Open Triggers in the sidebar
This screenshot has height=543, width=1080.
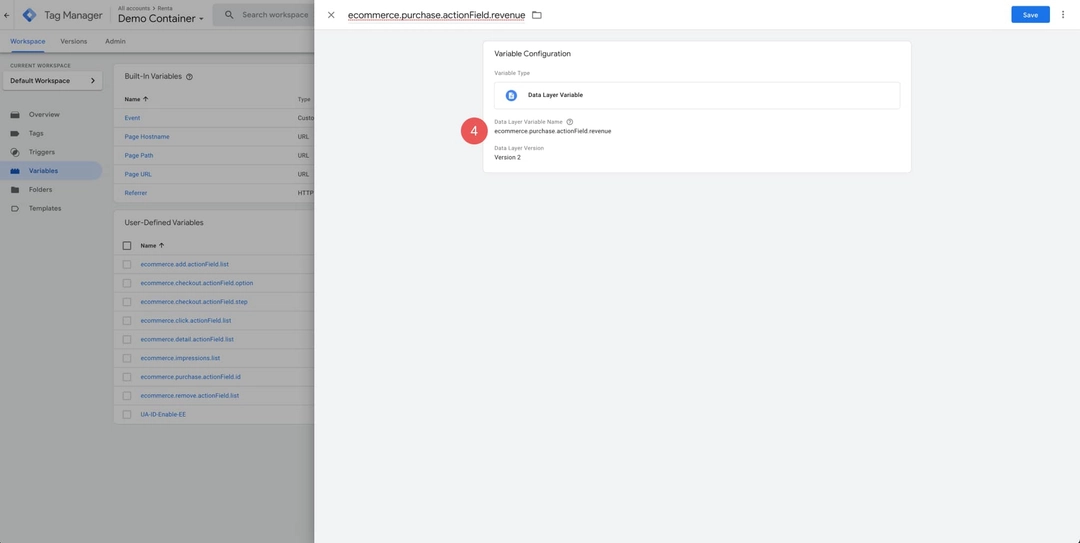pos(41,152)
